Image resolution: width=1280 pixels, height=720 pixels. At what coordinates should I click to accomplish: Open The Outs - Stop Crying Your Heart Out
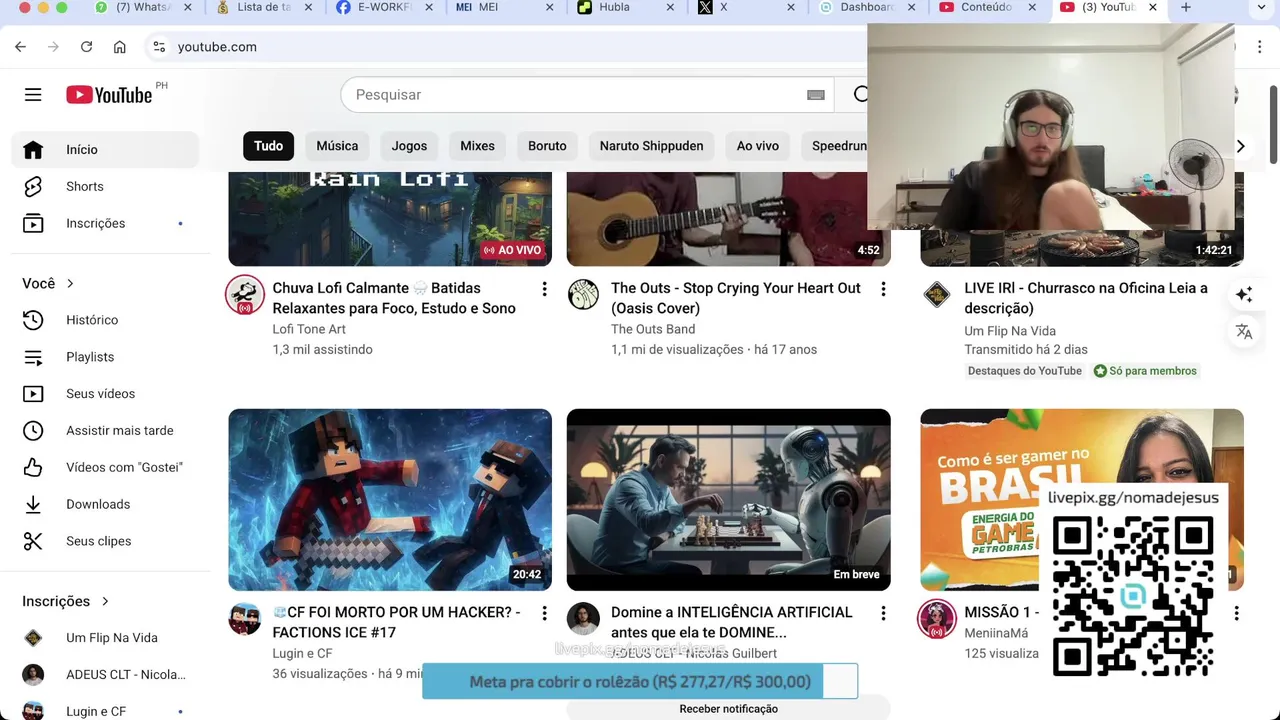coord(736,298)
